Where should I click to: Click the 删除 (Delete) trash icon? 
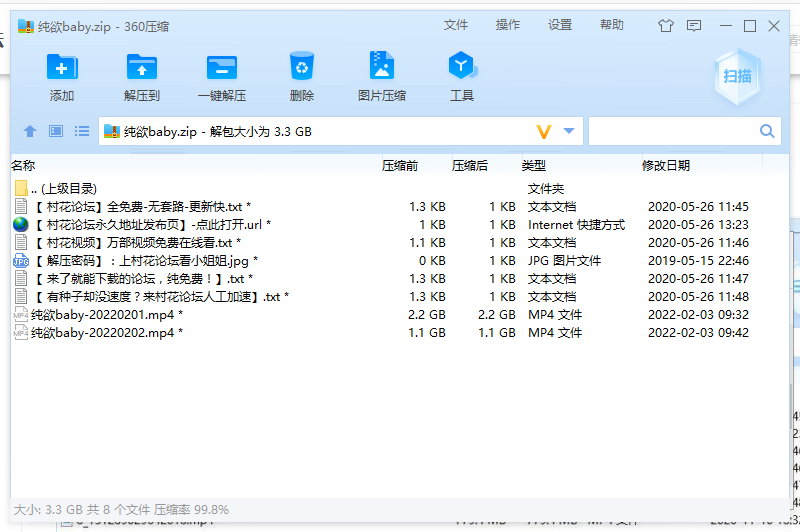[x=302, y=76]
